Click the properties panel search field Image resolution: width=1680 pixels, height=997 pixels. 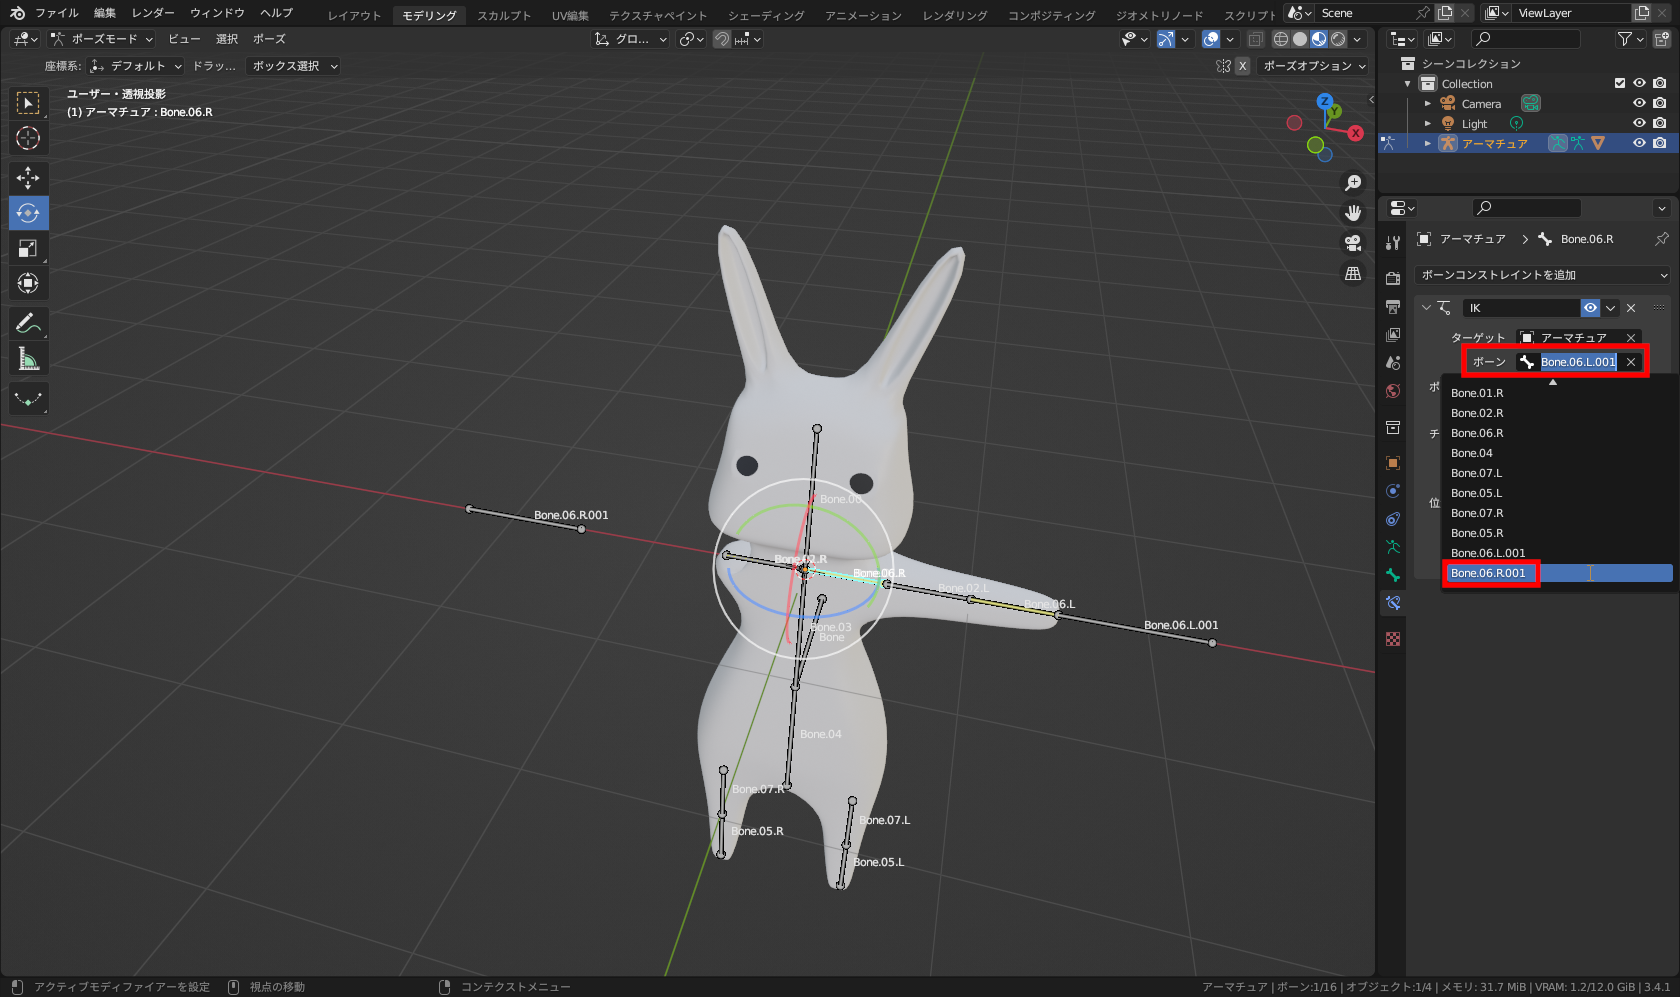[x=1526, y=208]
